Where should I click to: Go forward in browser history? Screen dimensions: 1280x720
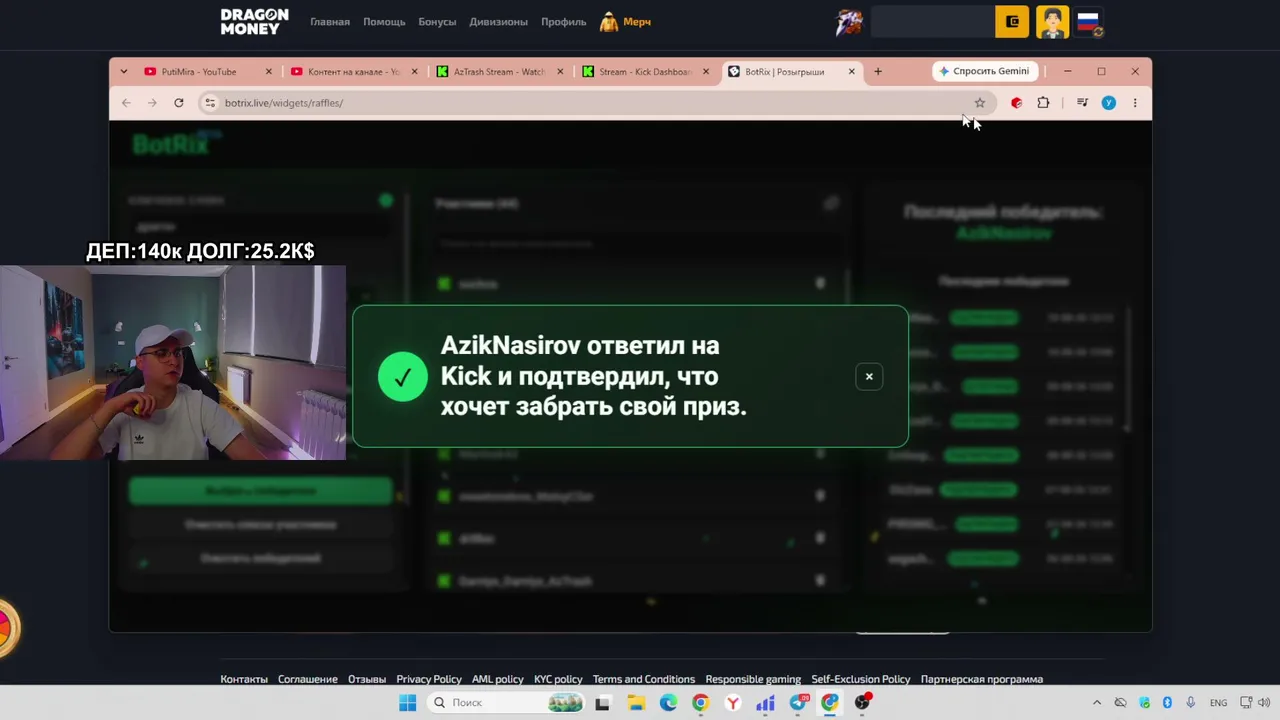[152, 103]
